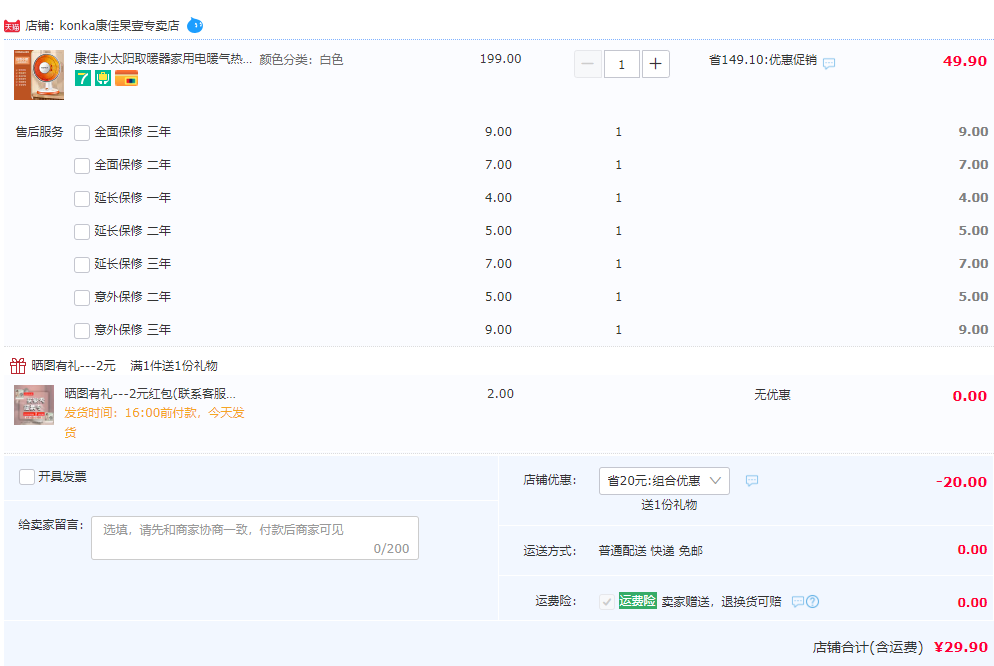Click the 送1份礼物 text under the dropdown
The width and height of the screenshot is (994, 666).
[669, 504]
